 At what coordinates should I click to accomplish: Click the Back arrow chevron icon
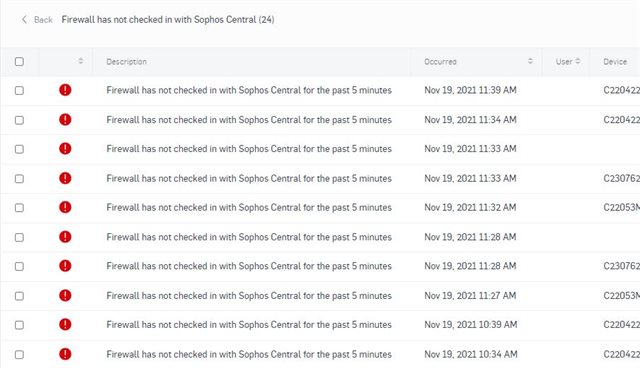[x=24, y=19]
